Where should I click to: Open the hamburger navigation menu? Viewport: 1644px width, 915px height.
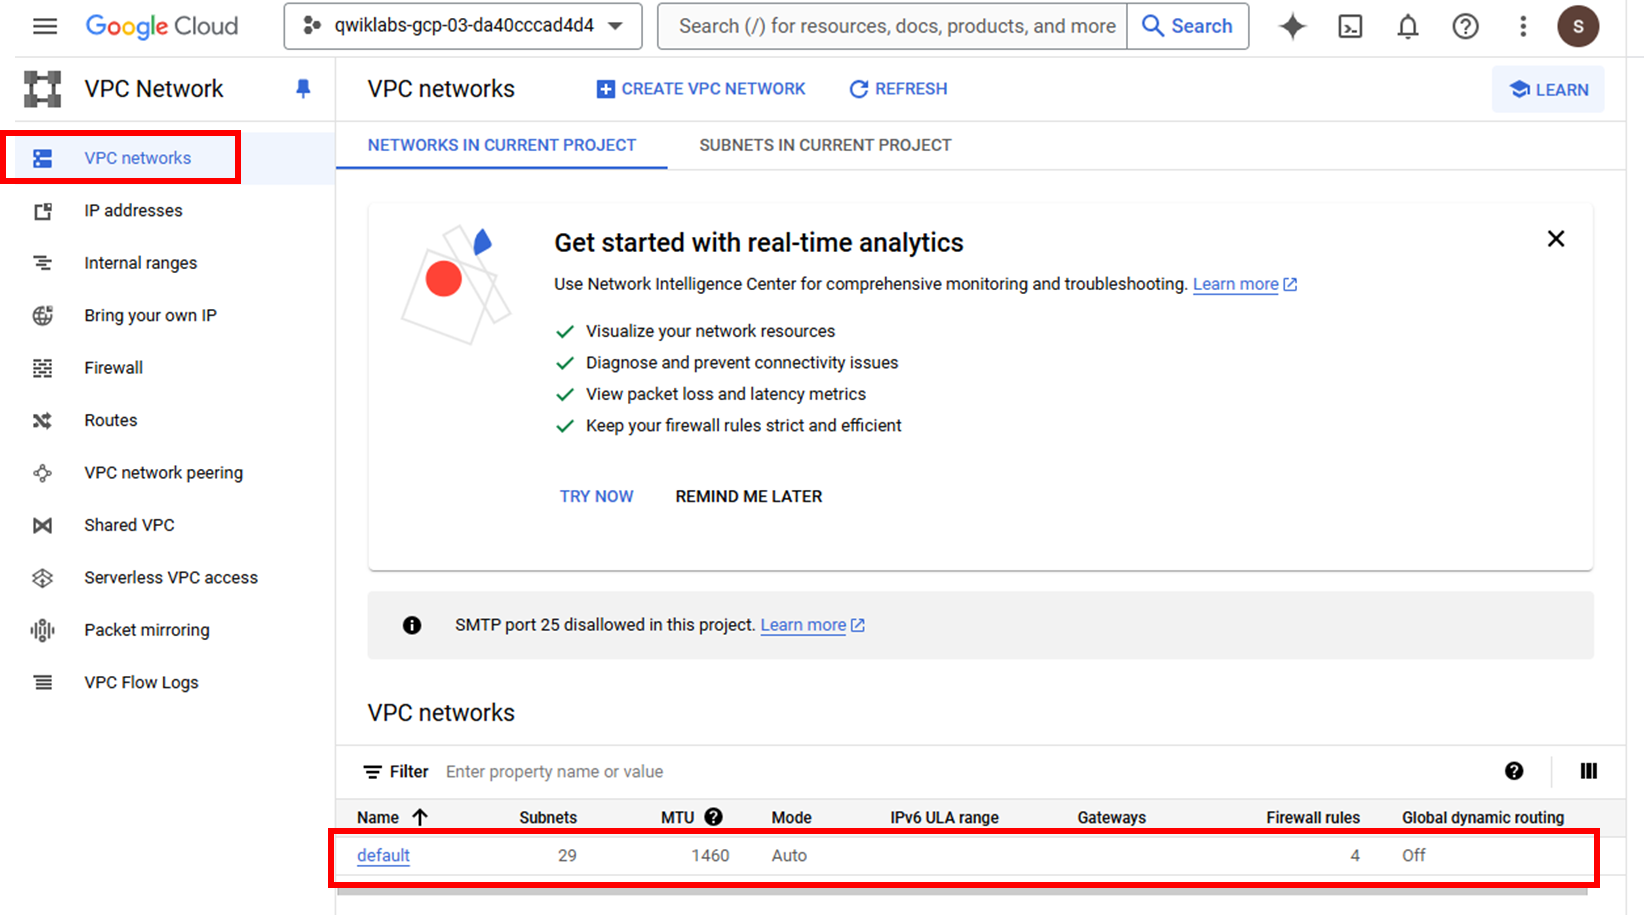click(x=45, y=26)
